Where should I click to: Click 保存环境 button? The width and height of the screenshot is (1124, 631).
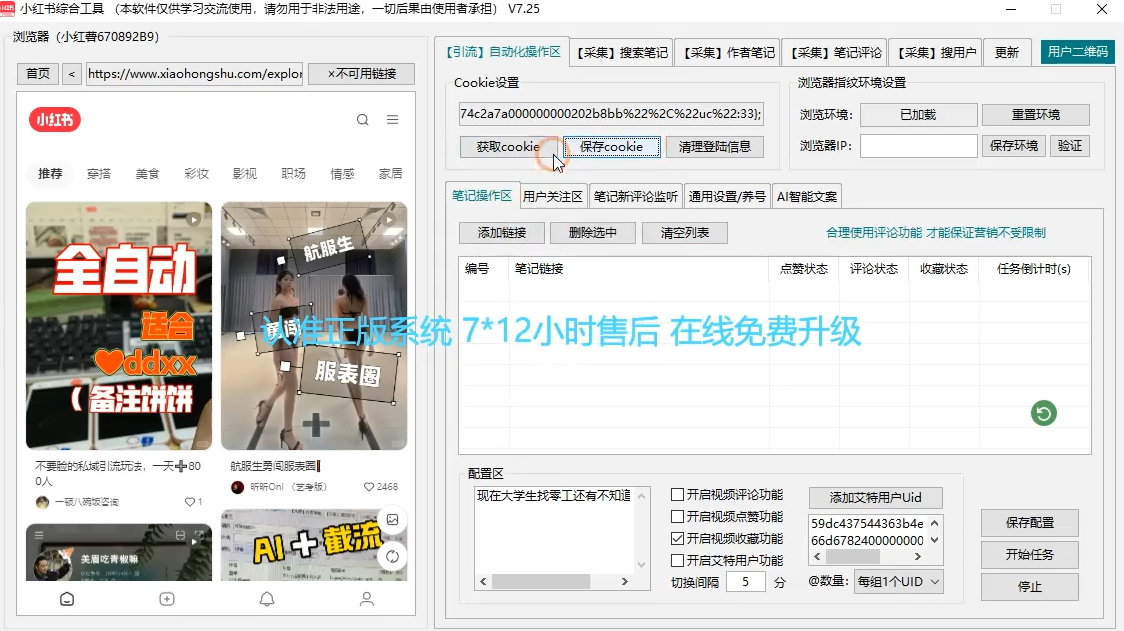1014,146
